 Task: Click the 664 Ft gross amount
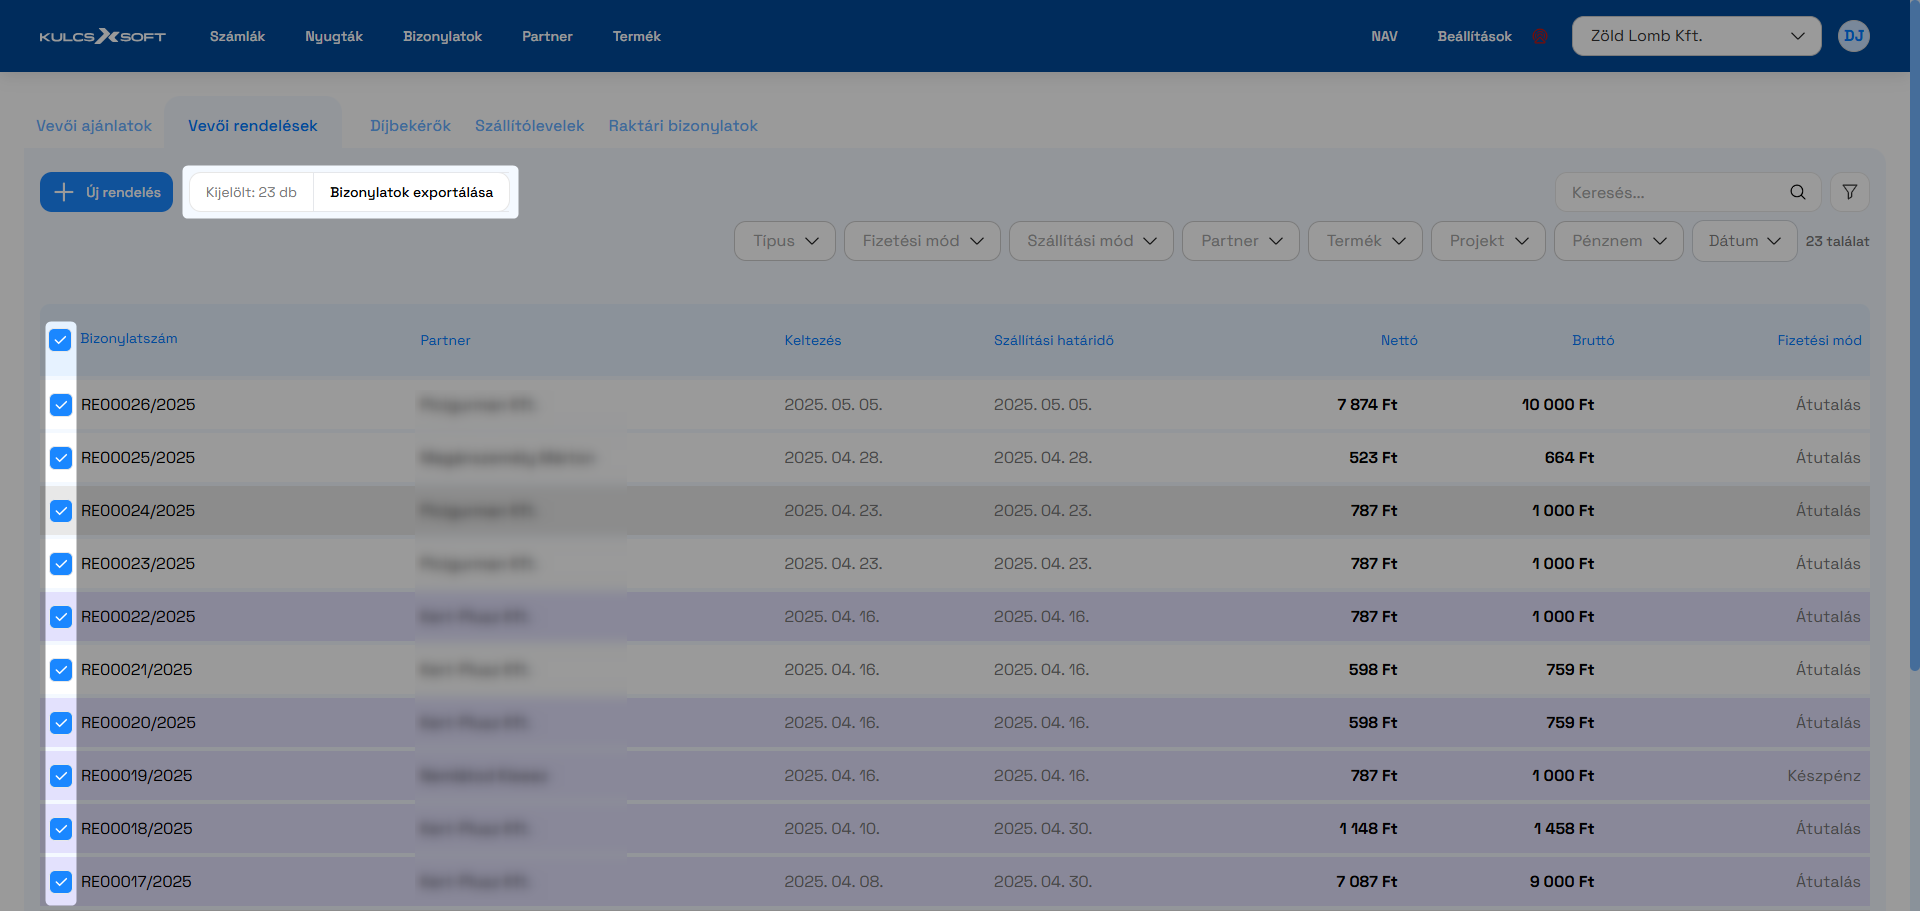point(1570,458)
